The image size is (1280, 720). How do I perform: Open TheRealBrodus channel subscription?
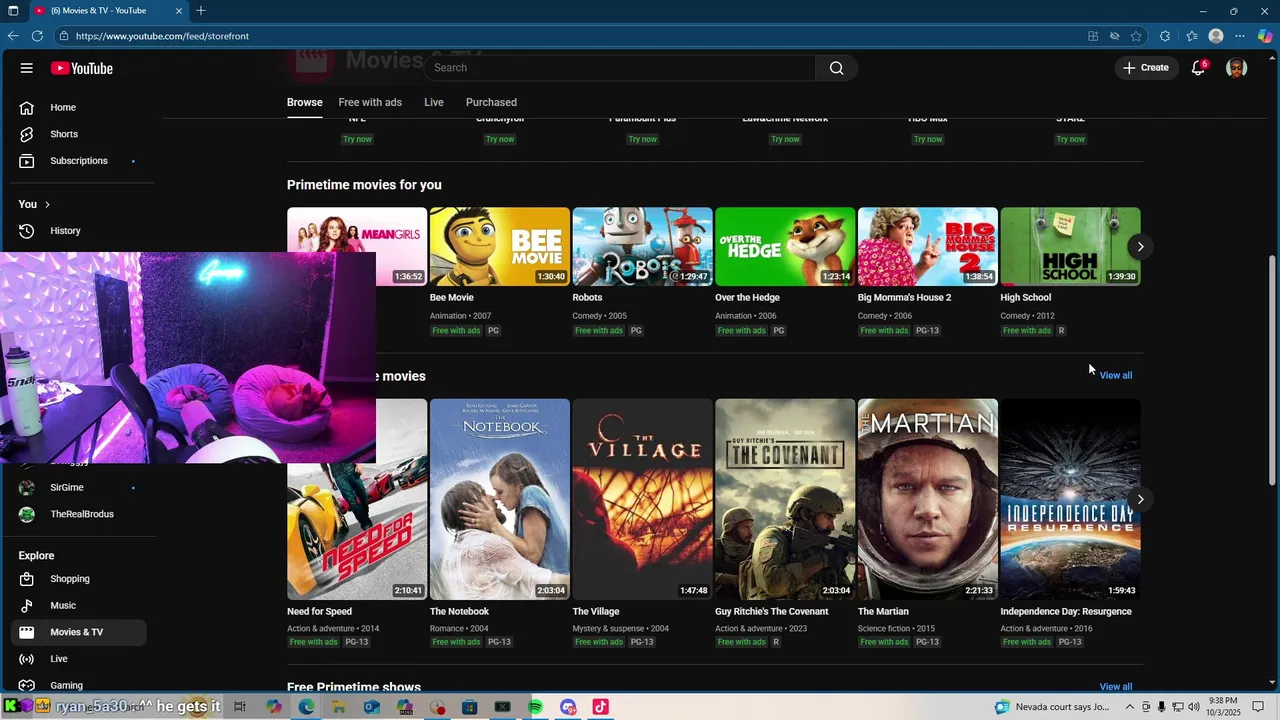click(x=78, y=514)
